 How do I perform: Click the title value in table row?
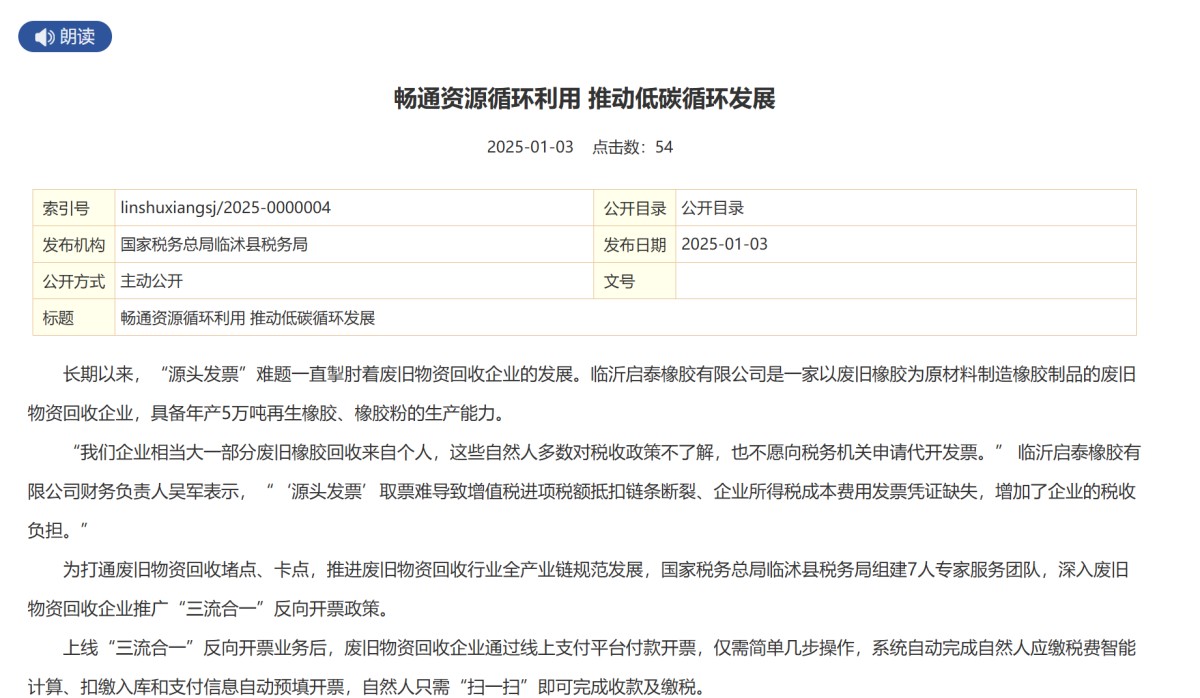pyautogui.click(x=248, y=318)
